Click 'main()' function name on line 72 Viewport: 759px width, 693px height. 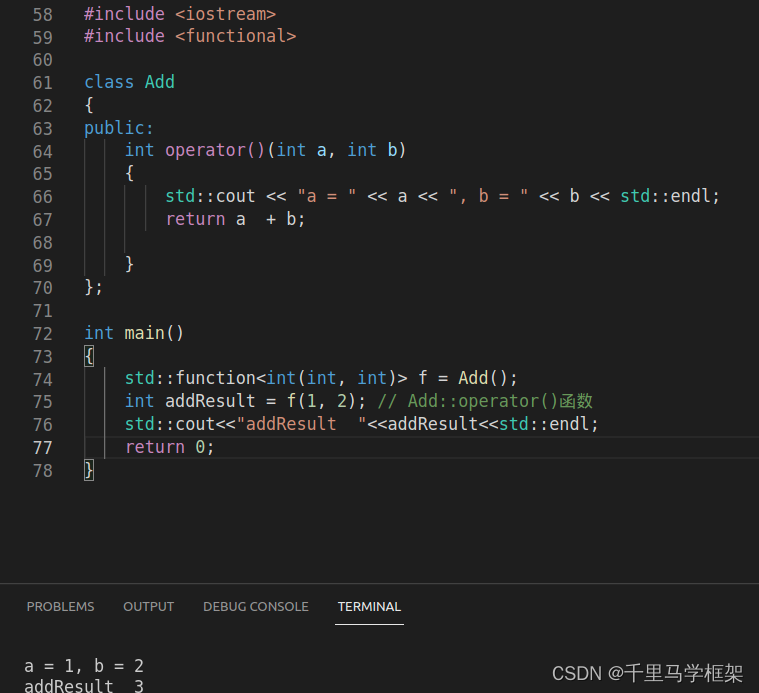click(154, 333)
